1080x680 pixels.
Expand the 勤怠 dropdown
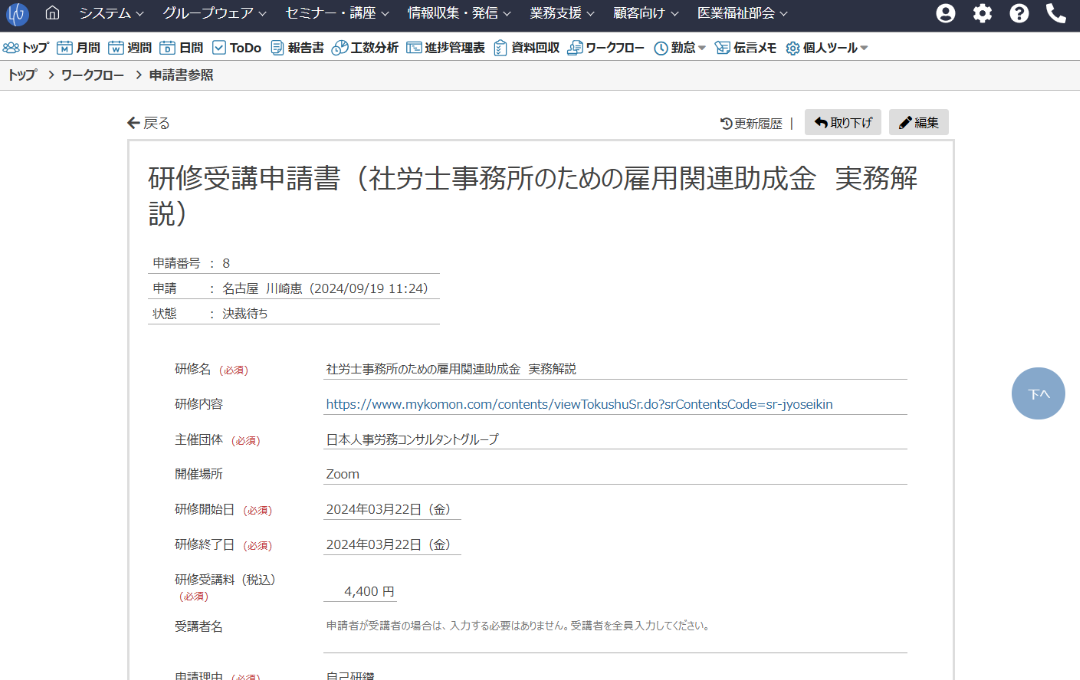click(x=680, y=48)
